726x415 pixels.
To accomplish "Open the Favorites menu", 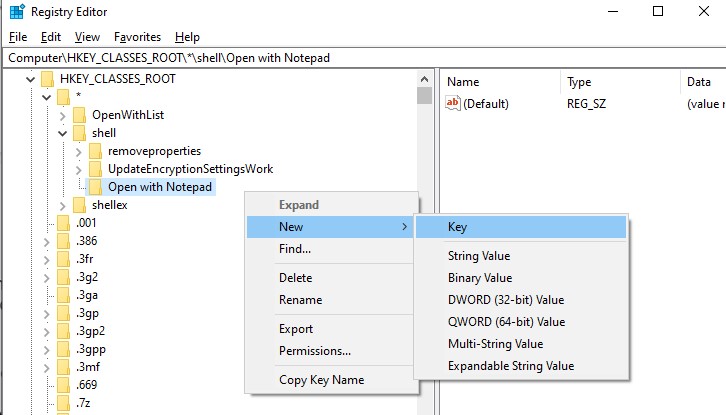I will pyautogui.click(x=137, y=37).
